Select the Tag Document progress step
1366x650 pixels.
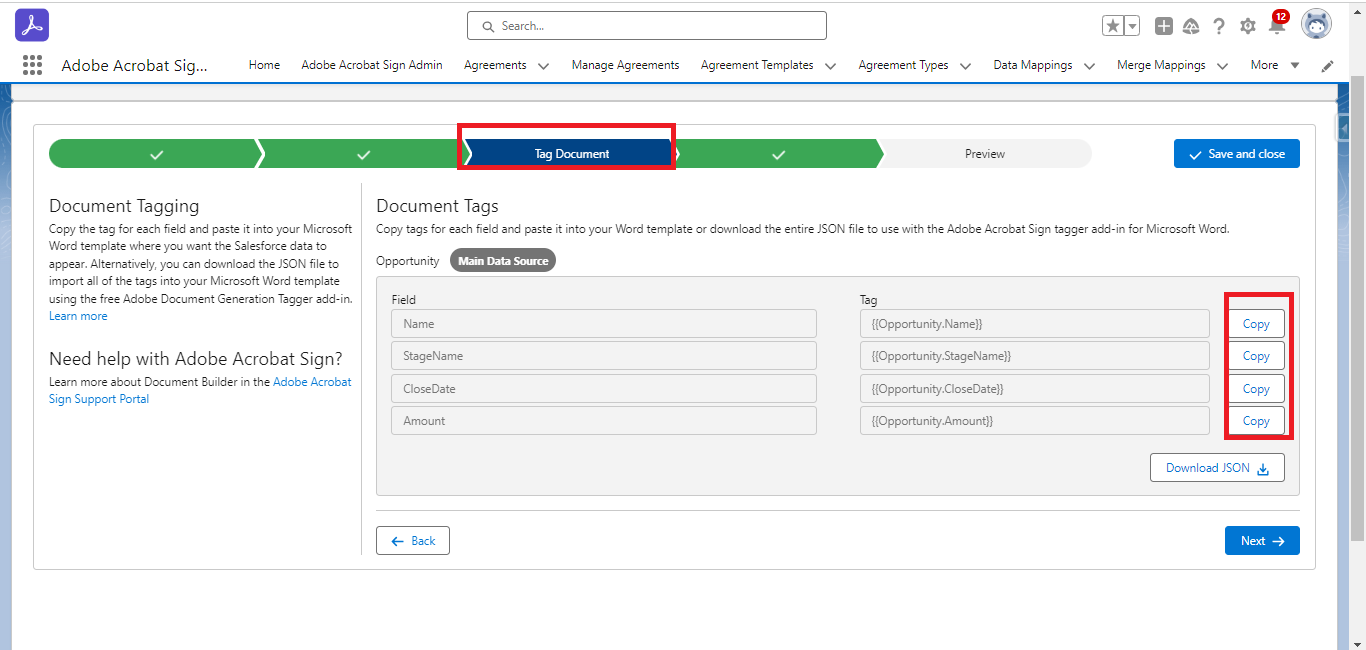571,154
